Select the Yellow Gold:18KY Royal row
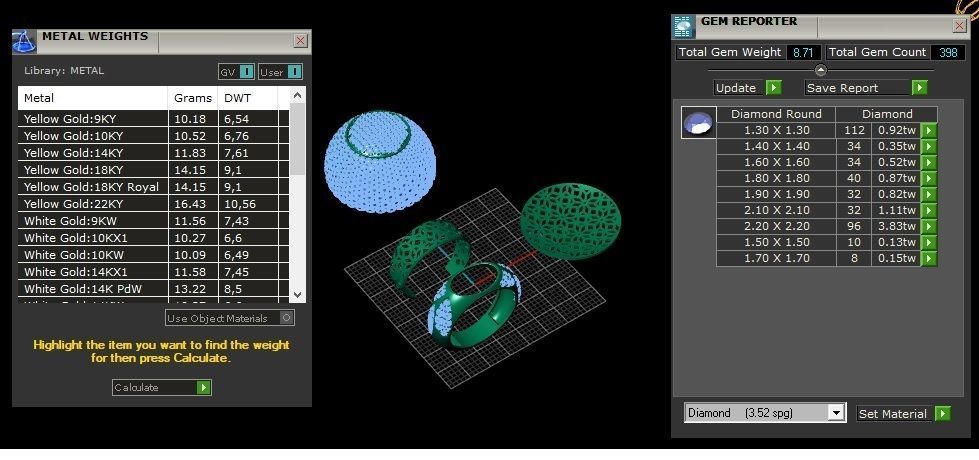The height and width of the screenshot is (460, 979). 154,187
